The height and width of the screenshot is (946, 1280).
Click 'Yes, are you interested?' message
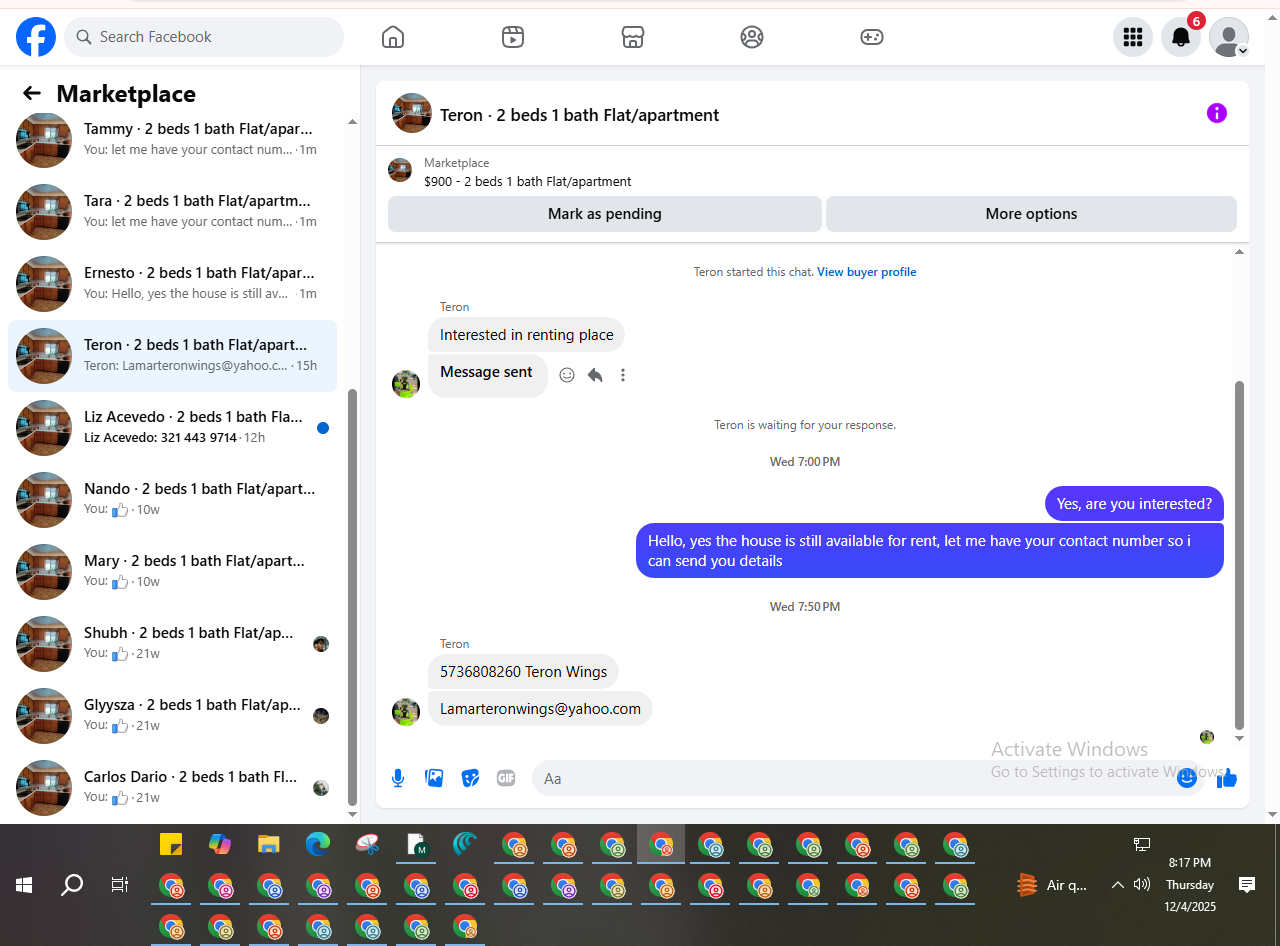click(x=1134, y=504)
